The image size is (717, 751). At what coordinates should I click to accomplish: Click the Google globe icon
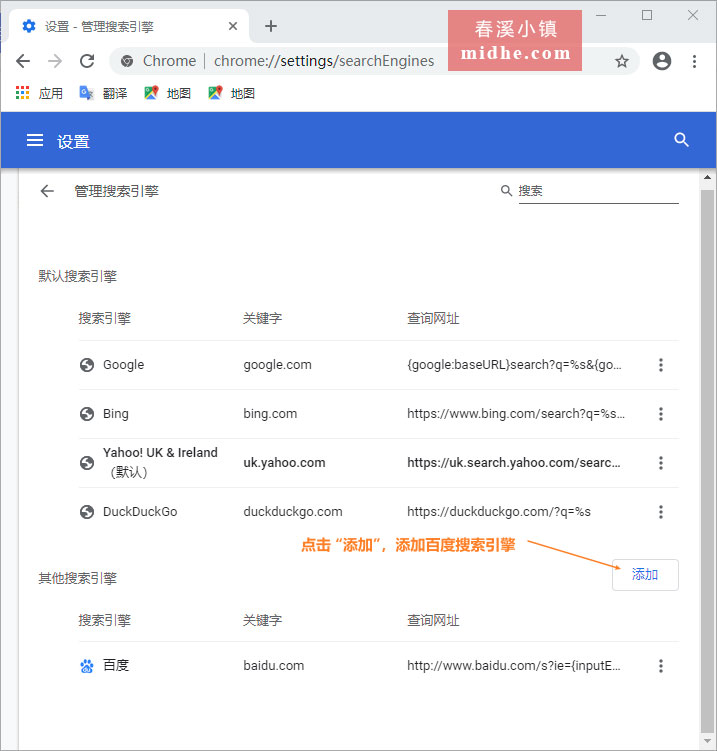tap(87, 365)
